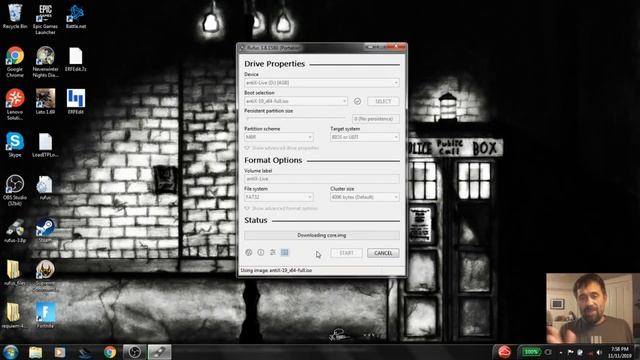Click the SELECT button in Rufus

[383, 101]
